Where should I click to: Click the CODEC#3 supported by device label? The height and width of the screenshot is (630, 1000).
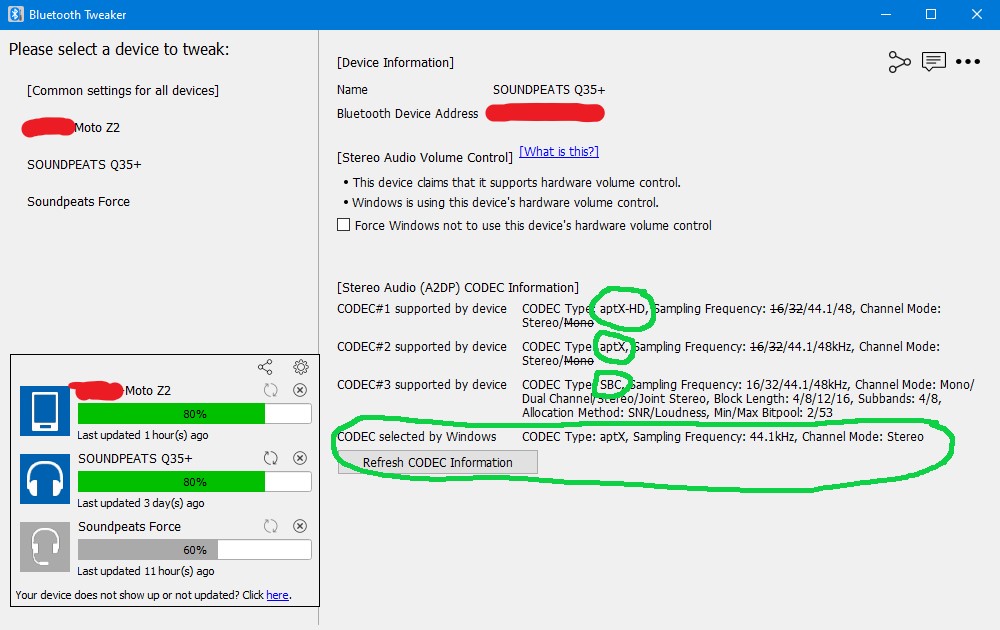[422, 385]
